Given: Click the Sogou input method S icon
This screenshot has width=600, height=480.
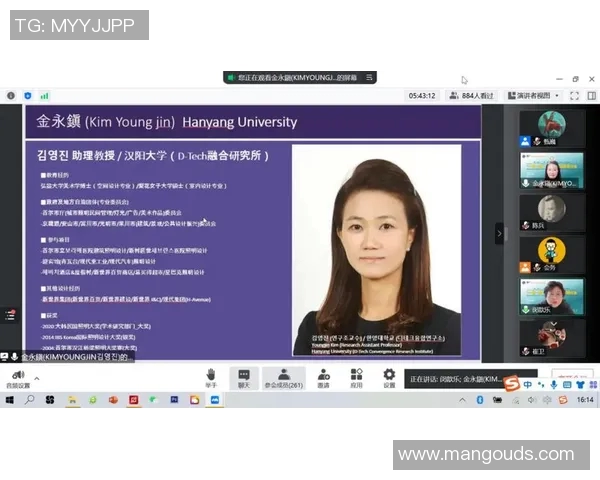Looking at the screenshot, I should (511, 383).
